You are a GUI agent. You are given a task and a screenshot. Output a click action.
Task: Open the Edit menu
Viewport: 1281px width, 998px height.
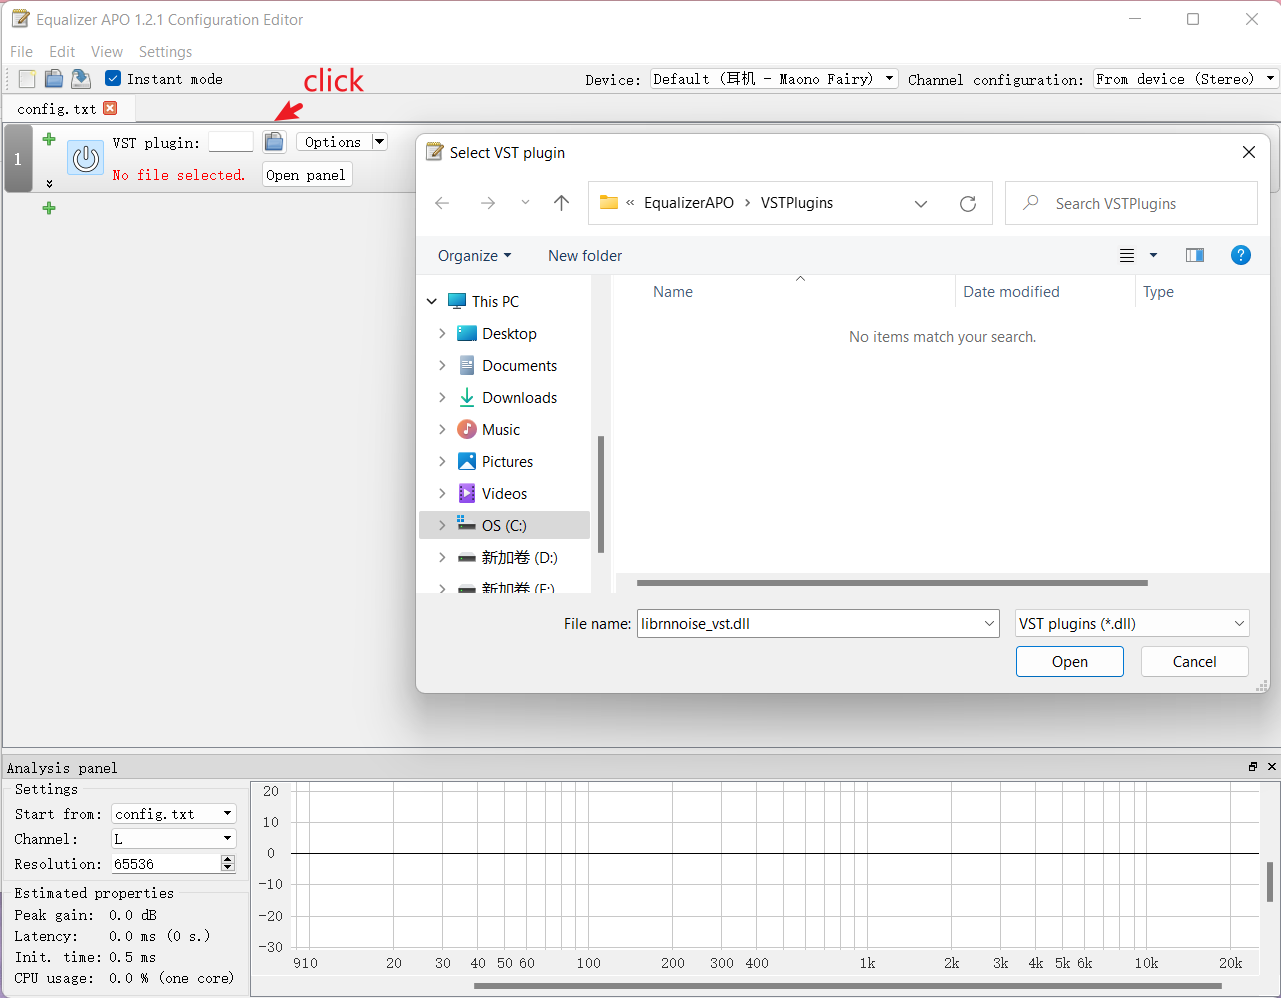(62, 52)
